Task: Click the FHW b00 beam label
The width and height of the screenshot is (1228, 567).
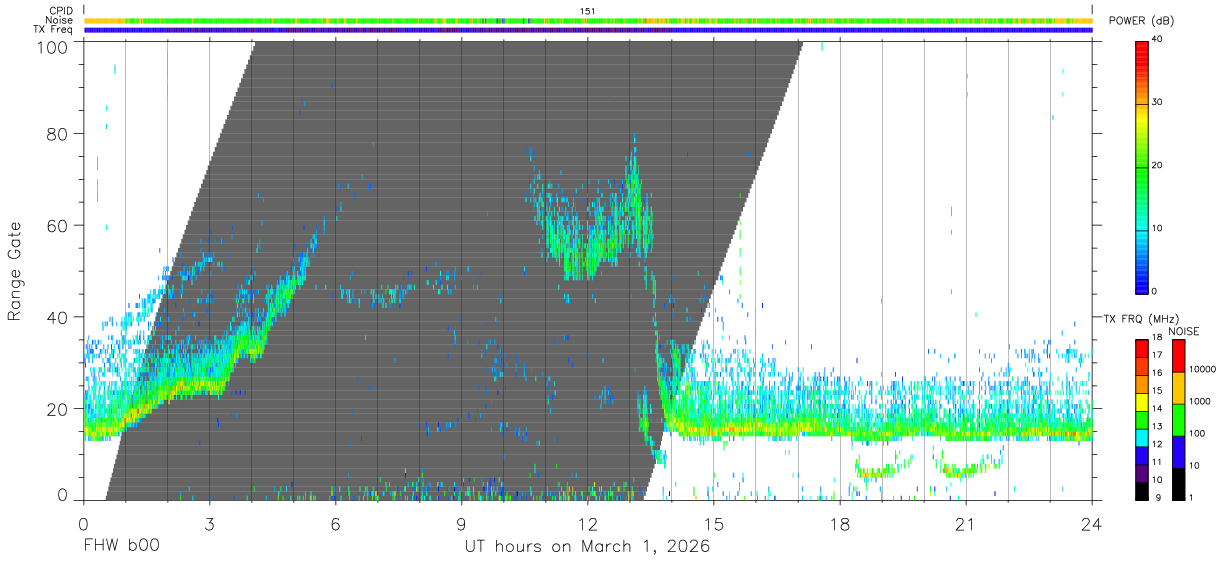Action: click(x=120, y=547)
